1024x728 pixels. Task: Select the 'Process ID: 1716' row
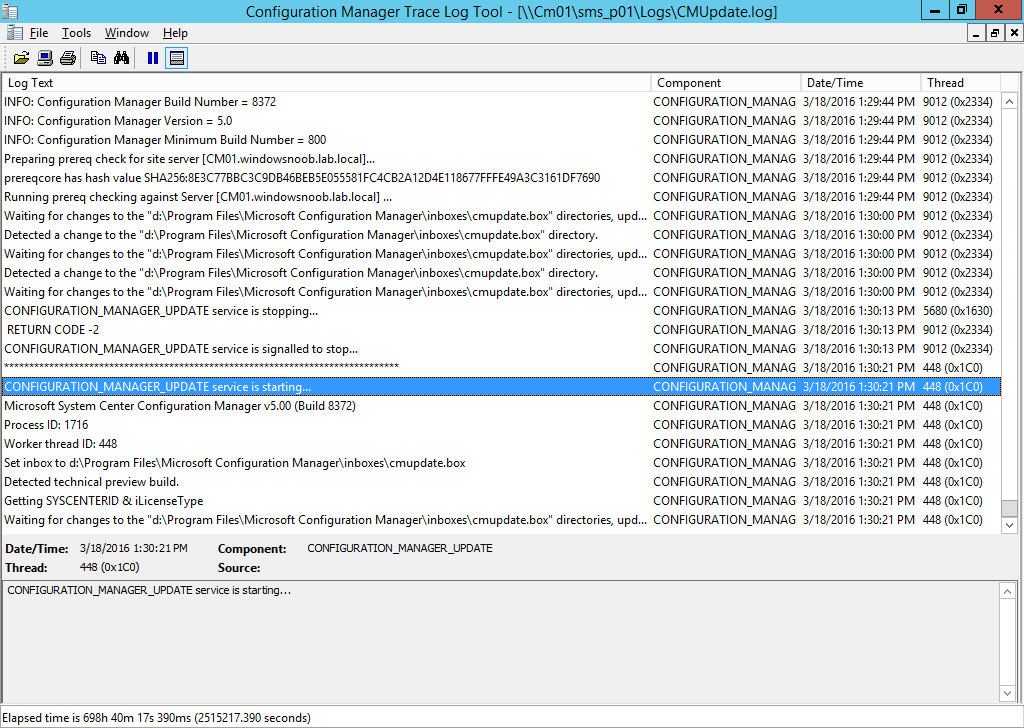pyautogui.click(x=501, y=424)
